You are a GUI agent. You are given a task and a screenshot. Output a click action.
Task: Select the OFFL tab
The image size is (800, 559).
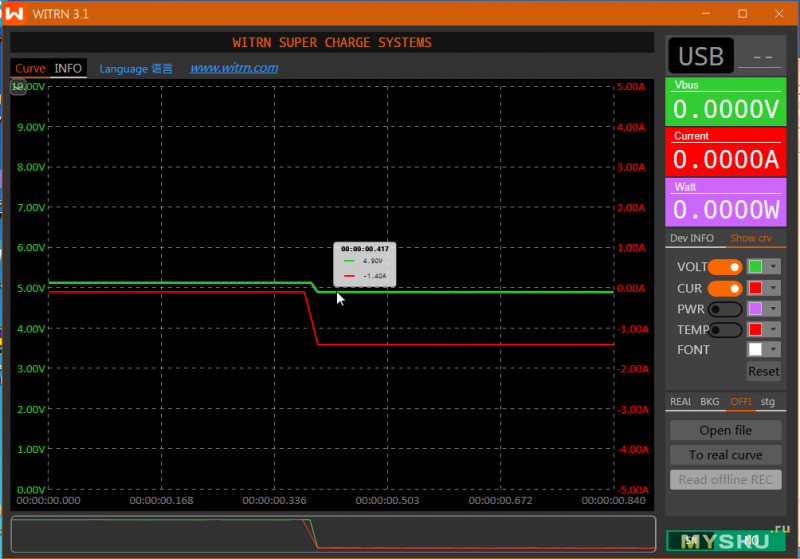(x=741, y=402)
